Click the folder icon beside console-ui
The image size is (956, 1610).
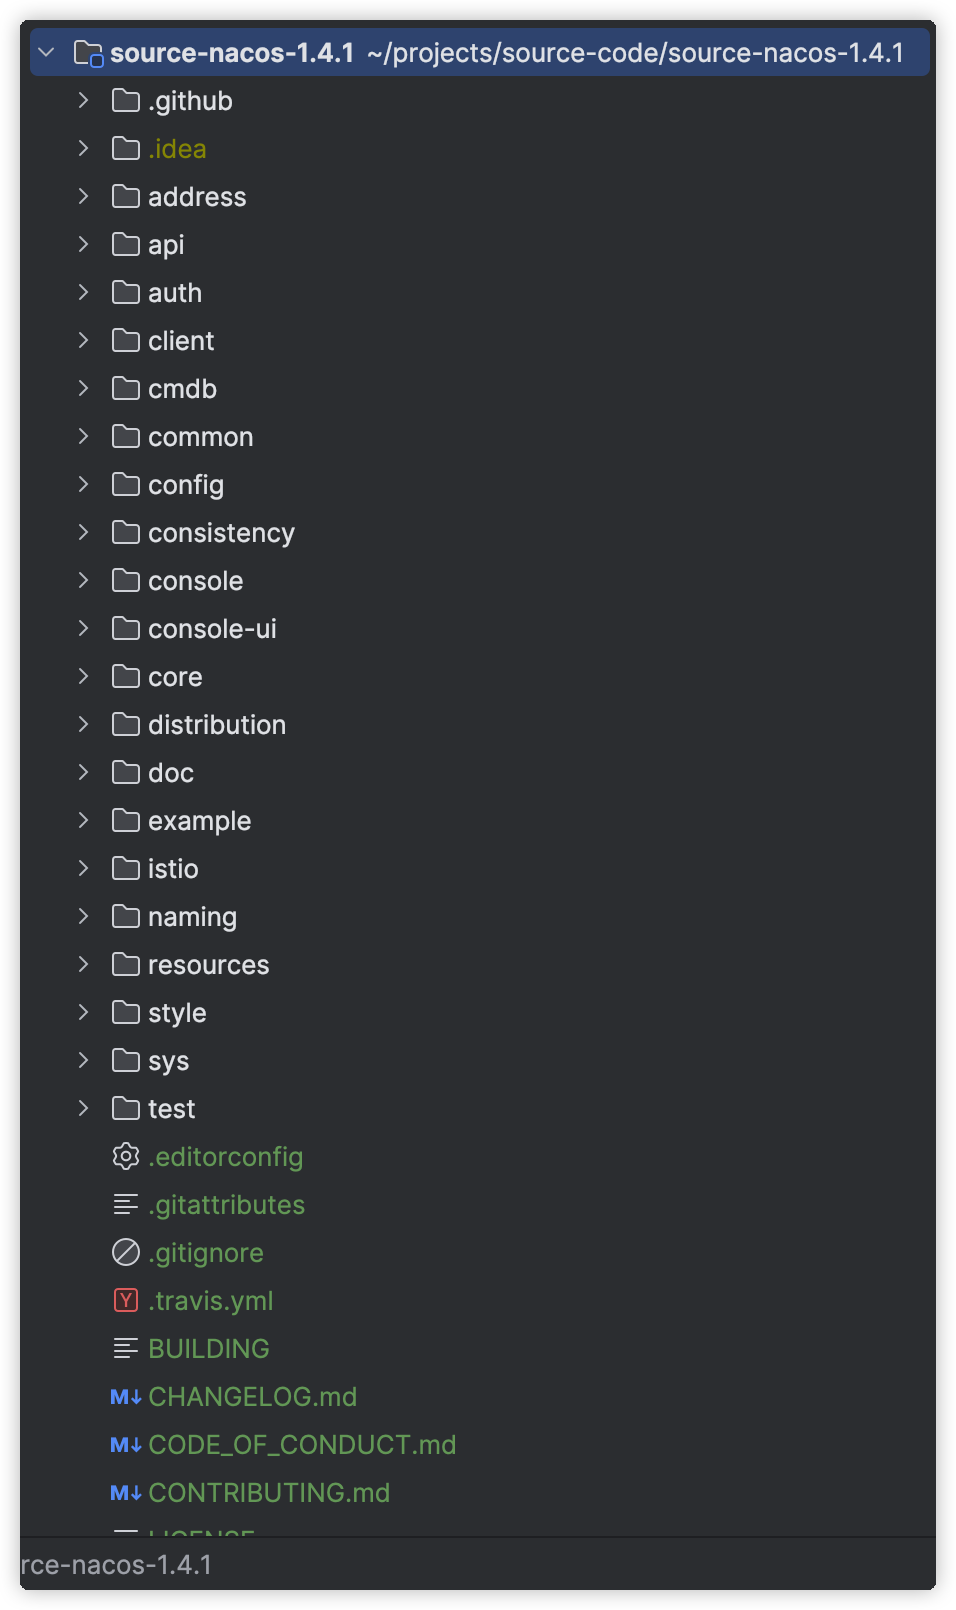tap(125, 628)
